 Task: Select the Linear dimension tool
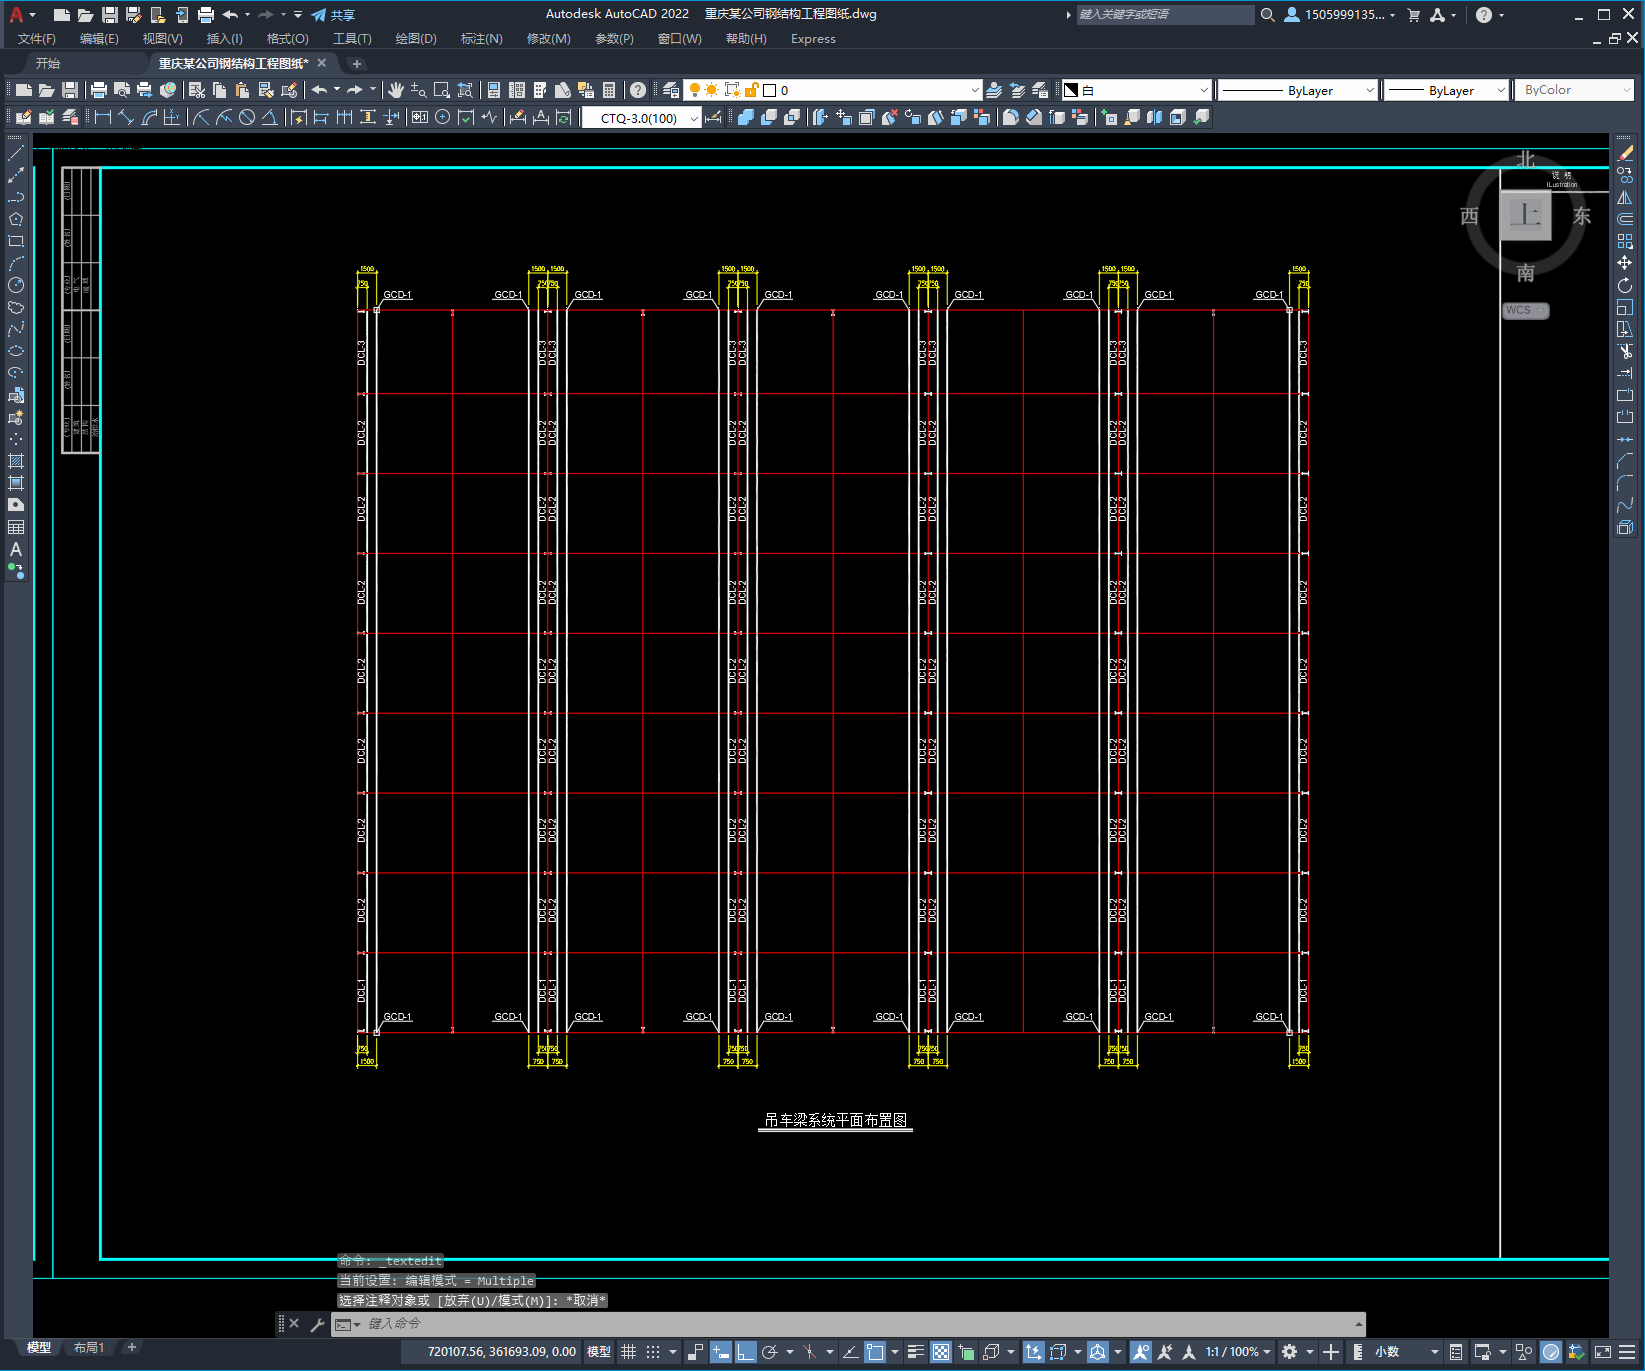(x=102, y=118)
